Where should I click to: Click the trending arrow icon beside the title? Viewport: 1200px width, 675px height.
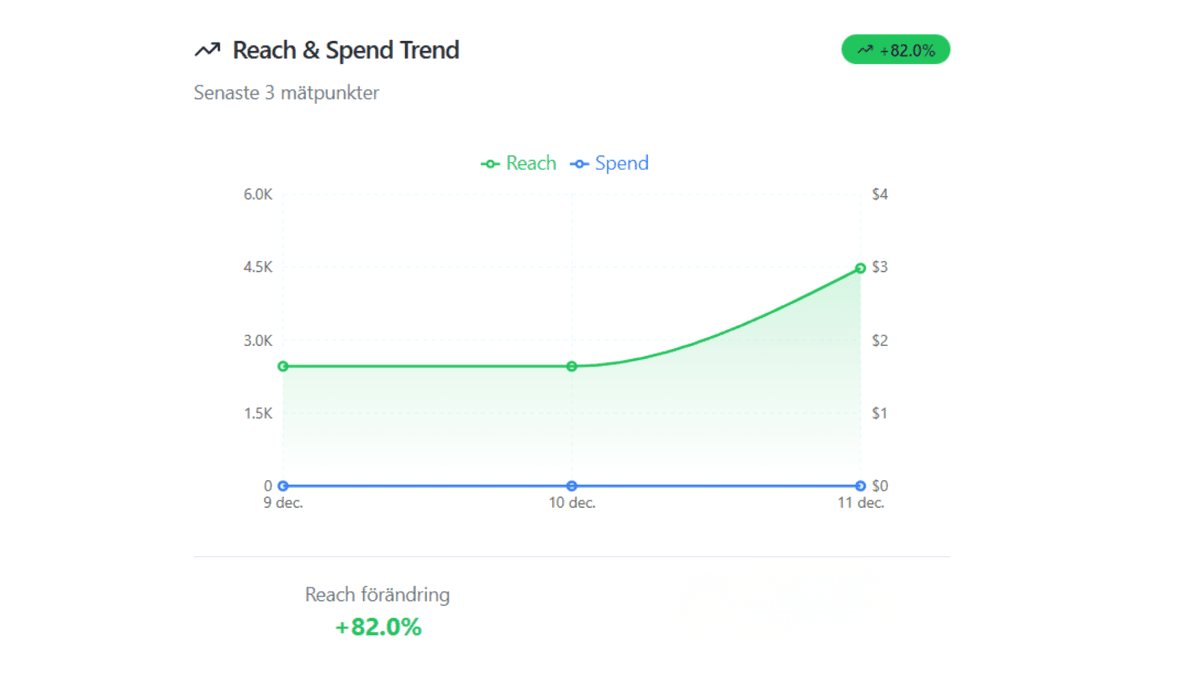[208, 48]
